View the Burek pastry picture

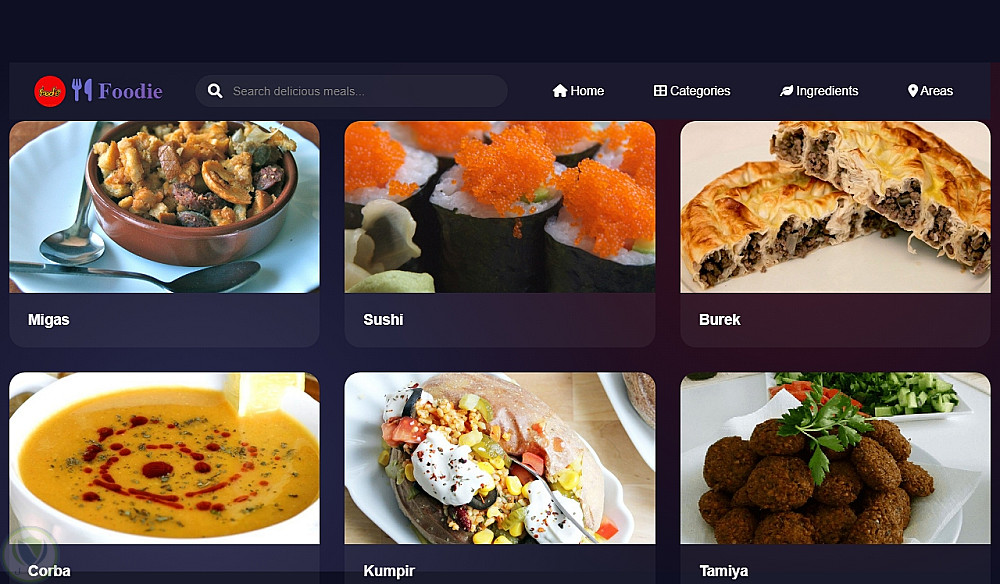click(x=835, y=207)
